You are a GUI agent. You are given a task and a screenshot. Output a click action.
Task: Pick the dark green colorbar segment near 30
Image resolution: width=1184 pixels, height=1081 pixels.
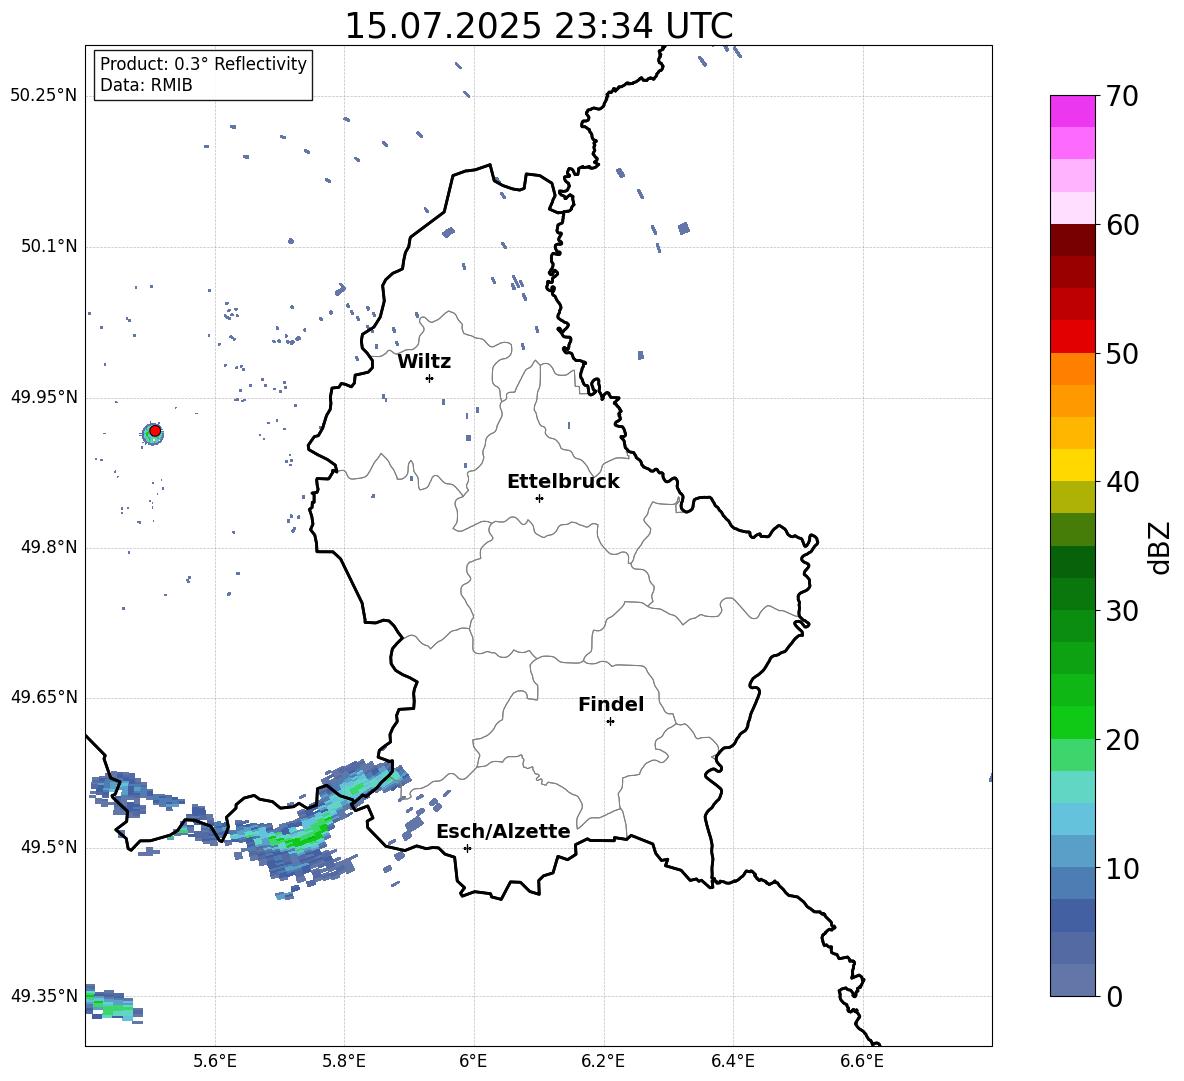(x=1073, y=594)
